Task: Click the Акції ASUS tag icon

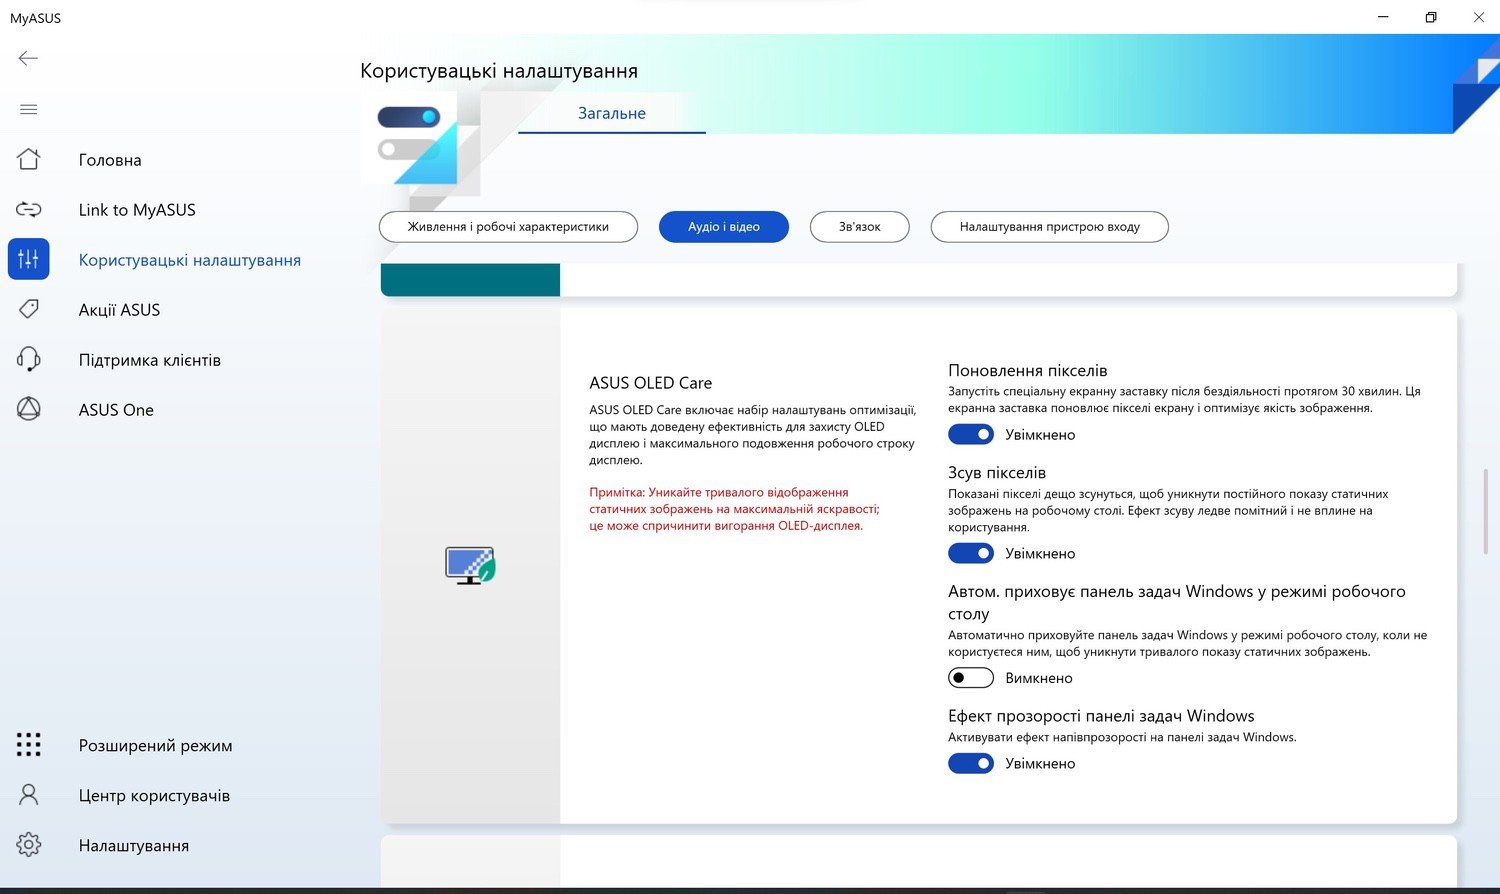Action: [28, 309]
